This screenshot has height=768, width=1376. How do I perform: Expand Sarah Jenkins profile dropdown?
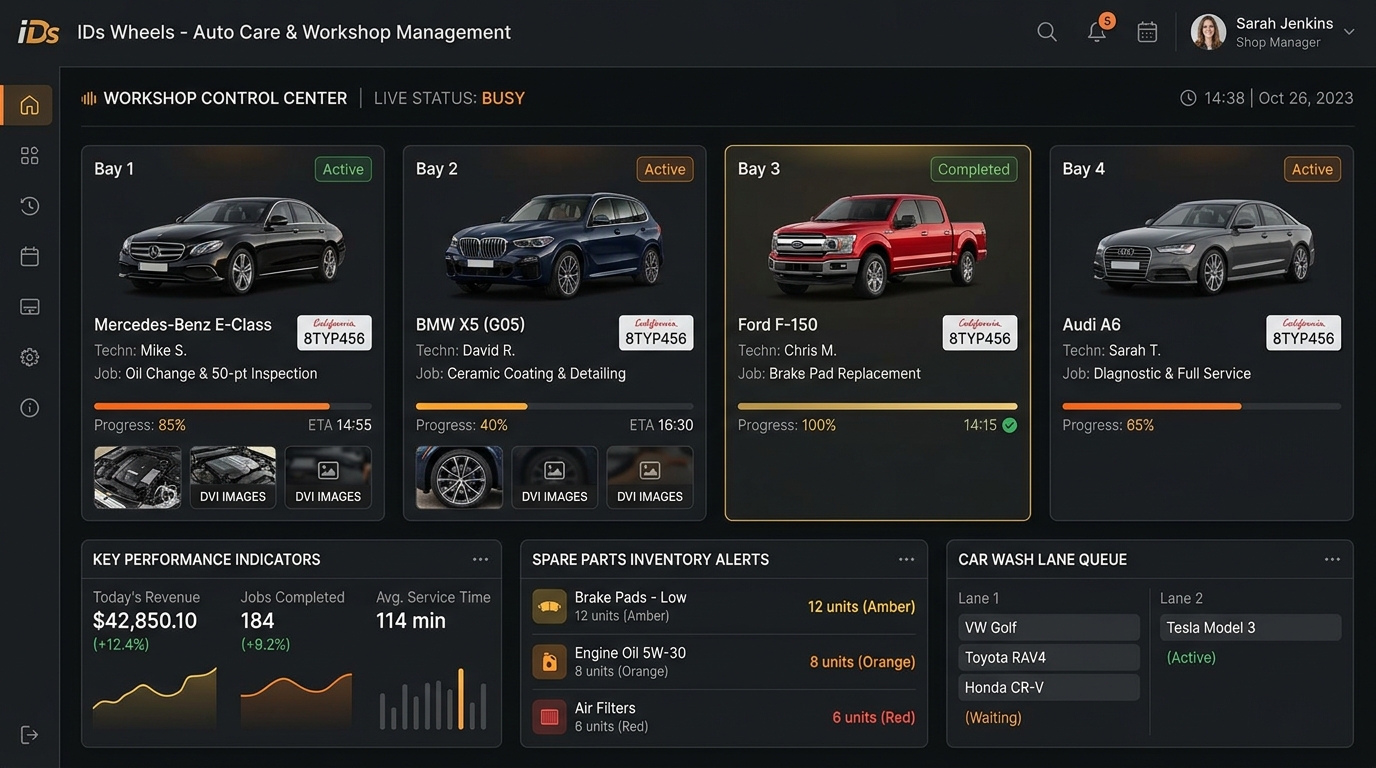[x=1348, y=32]
